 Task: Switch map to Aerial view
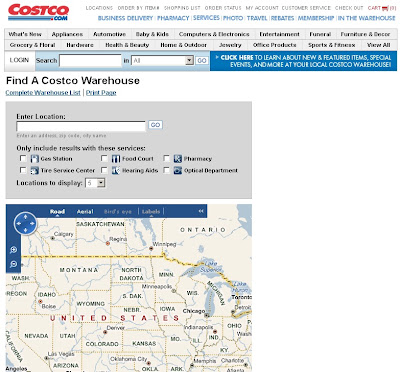(x=85, y=212)
